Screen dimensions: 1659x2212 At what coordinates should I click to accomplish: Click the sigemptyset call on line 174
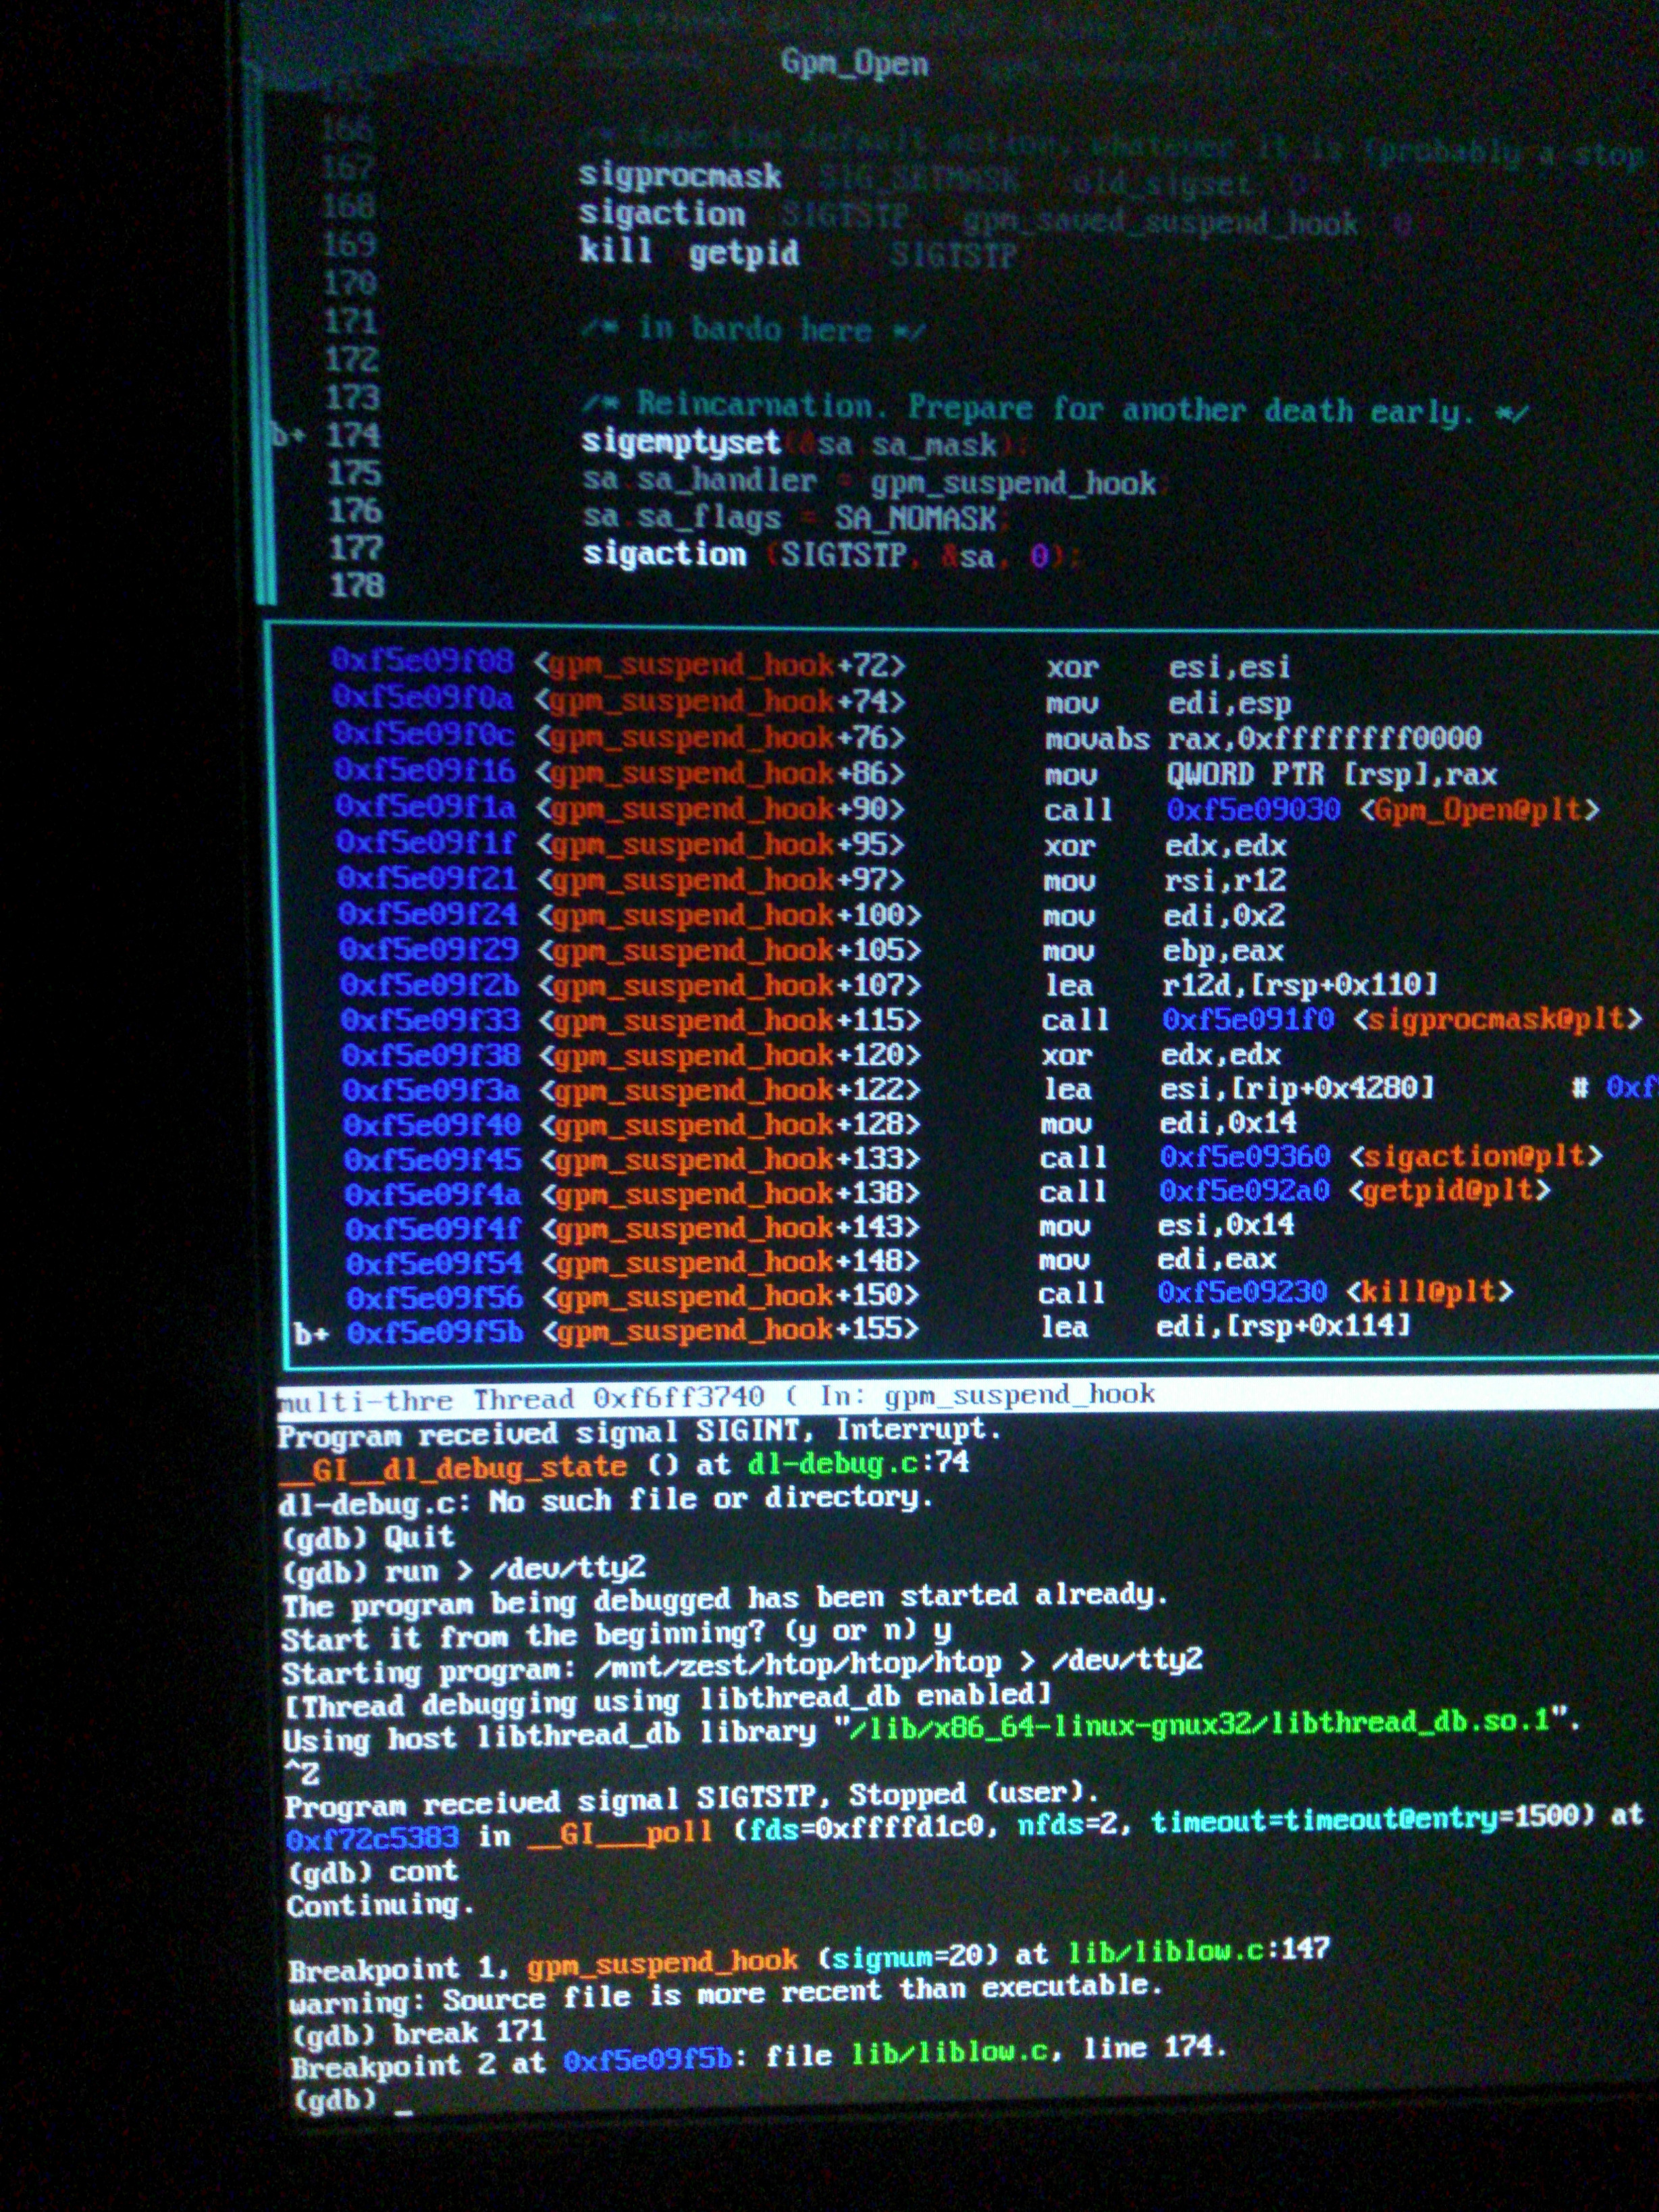(681, 442)
